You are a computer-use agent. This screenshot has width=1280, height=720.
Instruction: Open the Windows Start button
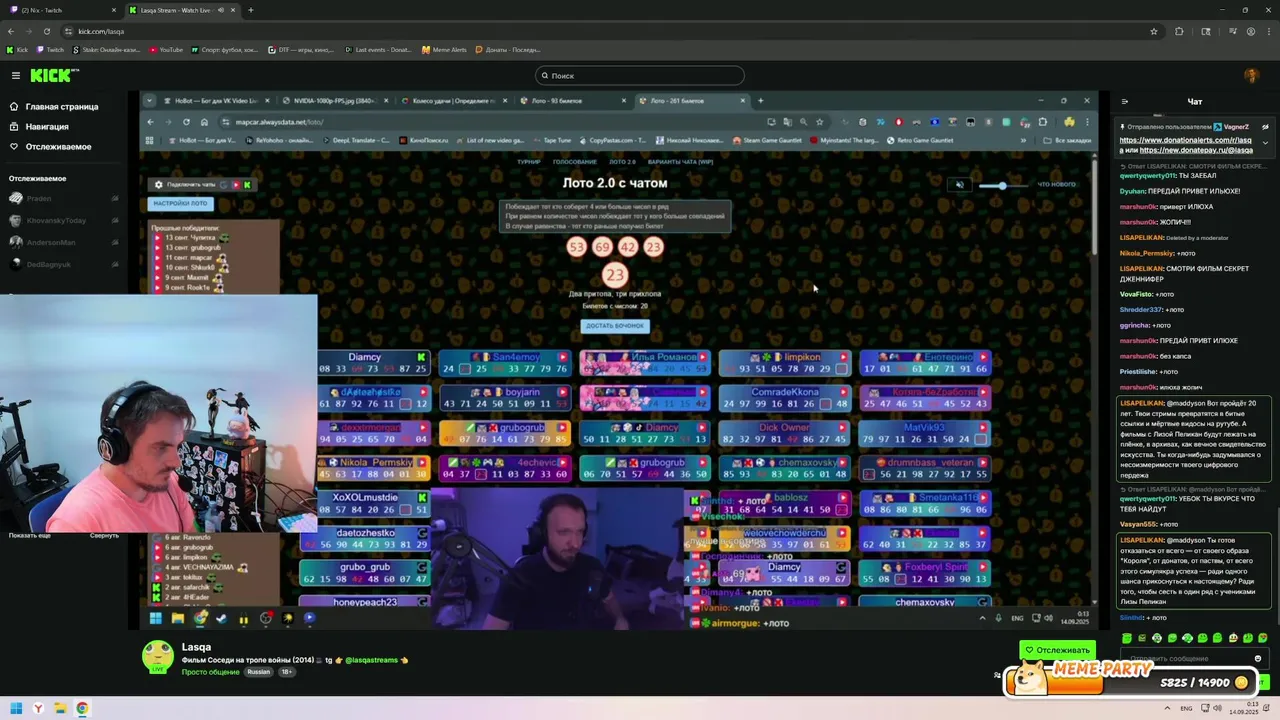(15, 708)
